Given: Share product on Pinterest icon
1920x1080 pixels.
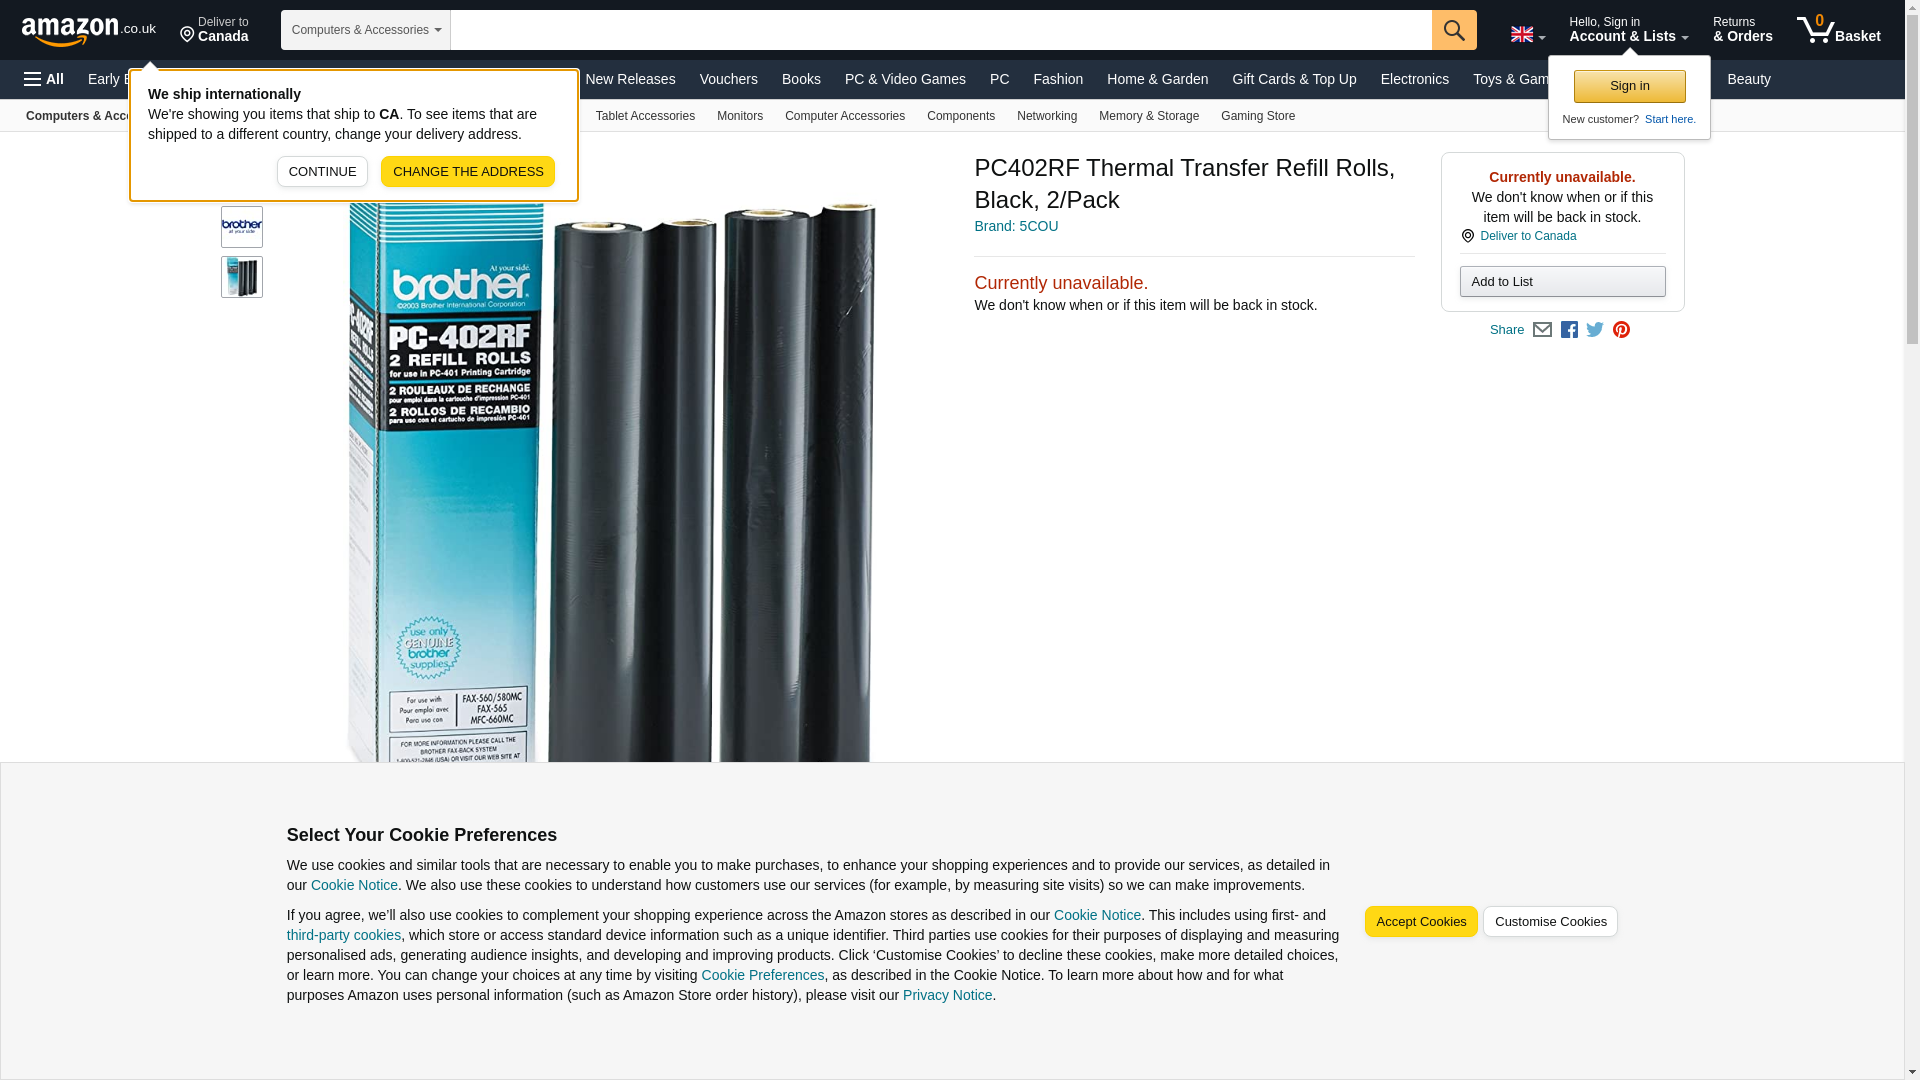Looking at the screenshot, I should (1621, 330).
